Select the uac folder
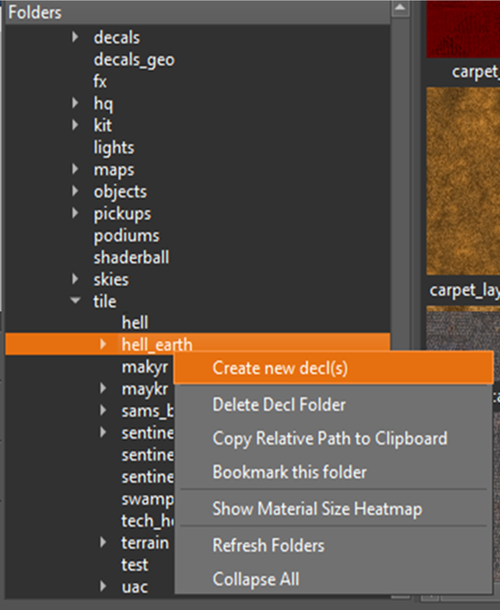Image resolution: width=500 pixels, height=610 pixels. (135, 587)
